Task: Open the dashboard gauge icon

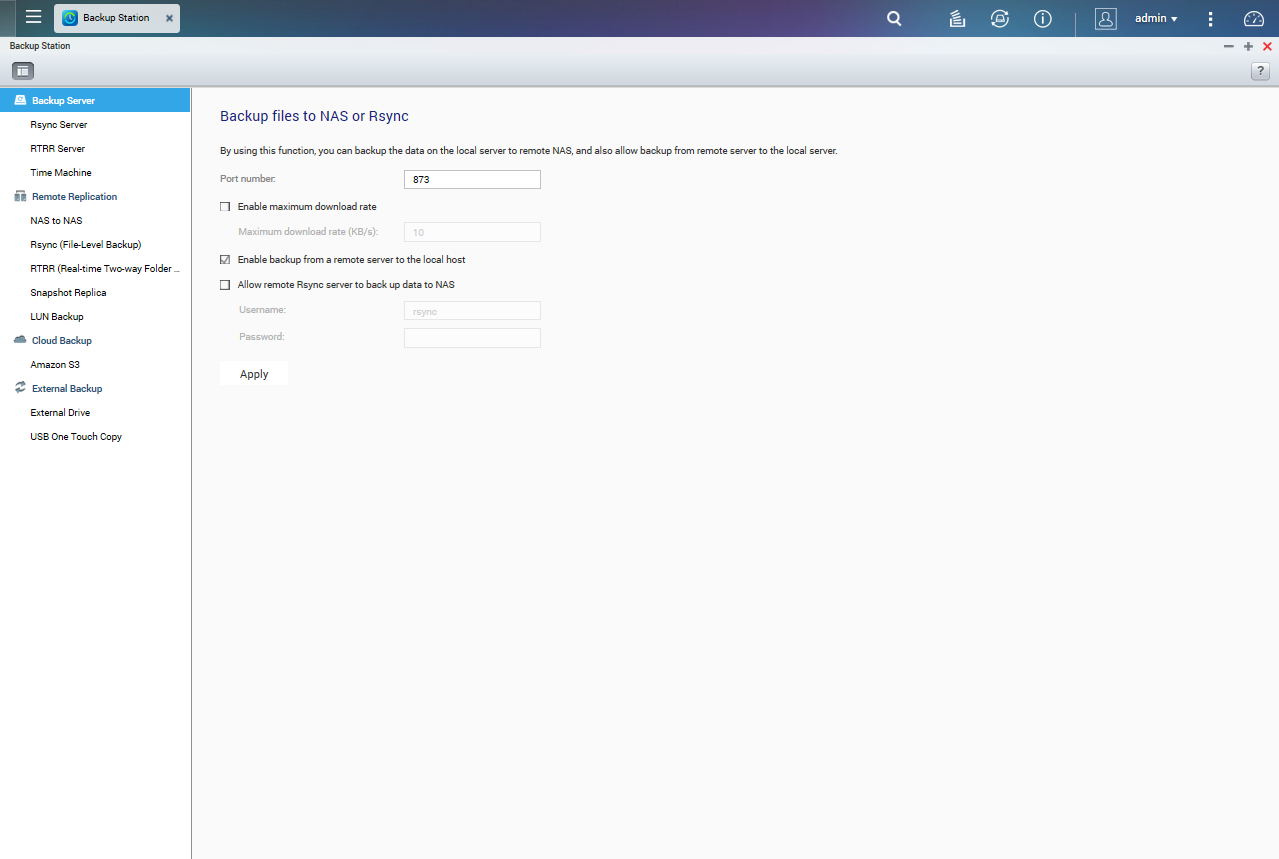Action: pos(1254,18)
